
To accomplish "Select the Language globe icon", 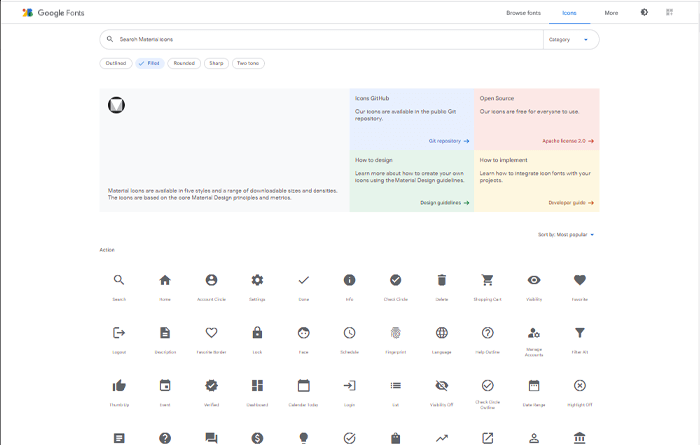I will coord(442,333).
